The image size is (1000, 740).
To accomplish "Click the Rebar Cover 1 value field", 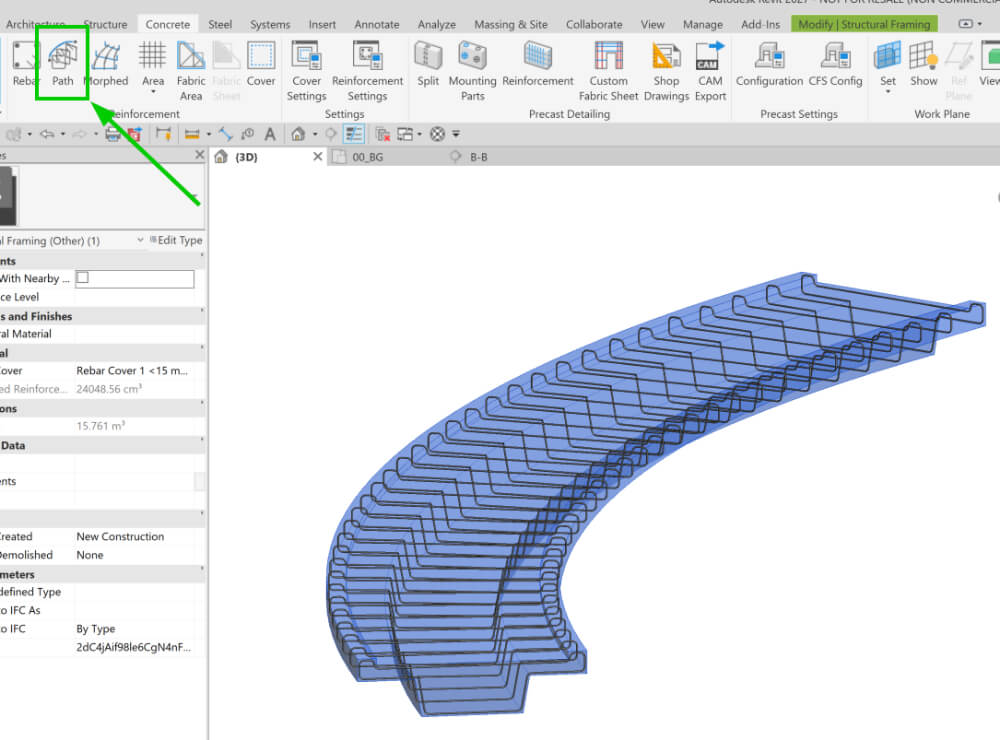I will coord(135,371).
